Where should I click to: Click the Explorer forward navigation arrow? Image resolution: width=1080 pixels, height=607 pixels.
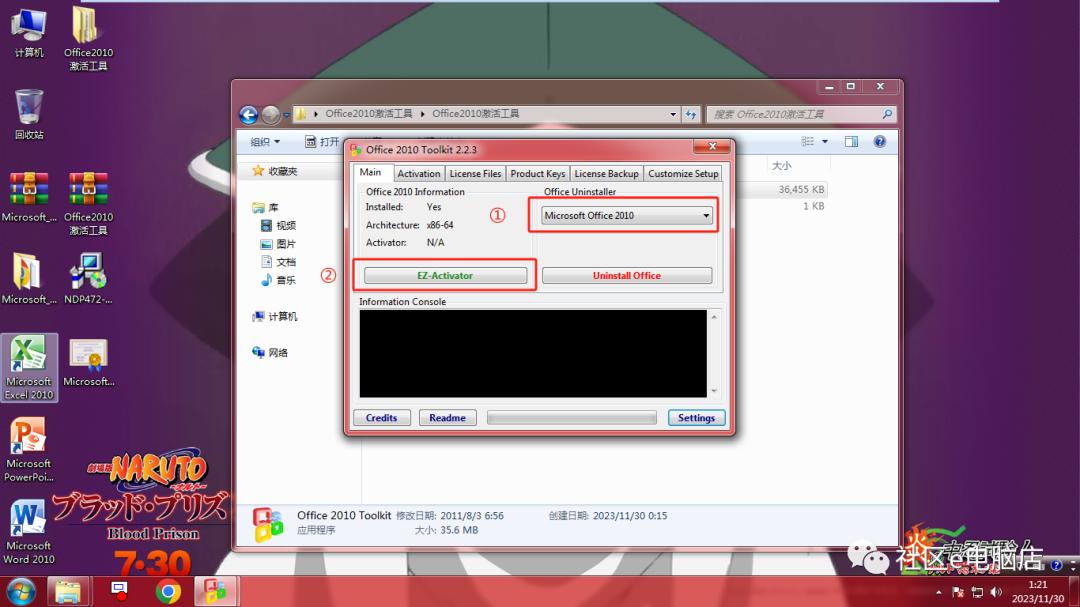[271, 114]
